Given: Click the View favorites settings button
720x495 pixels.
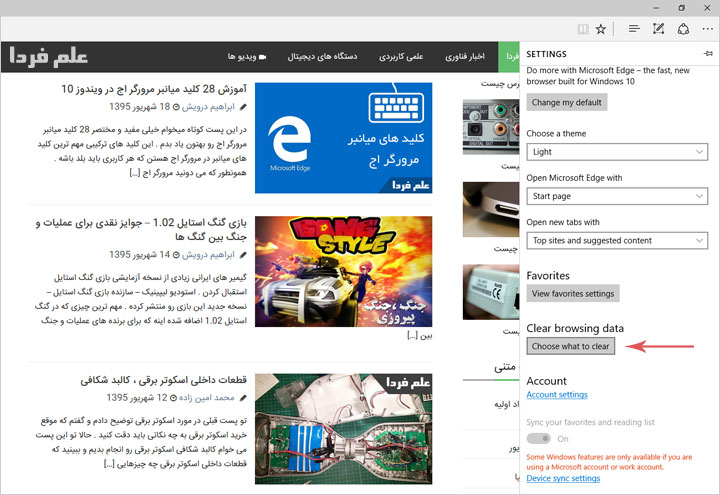Looking at the screenshot, I should click(572, 293).
